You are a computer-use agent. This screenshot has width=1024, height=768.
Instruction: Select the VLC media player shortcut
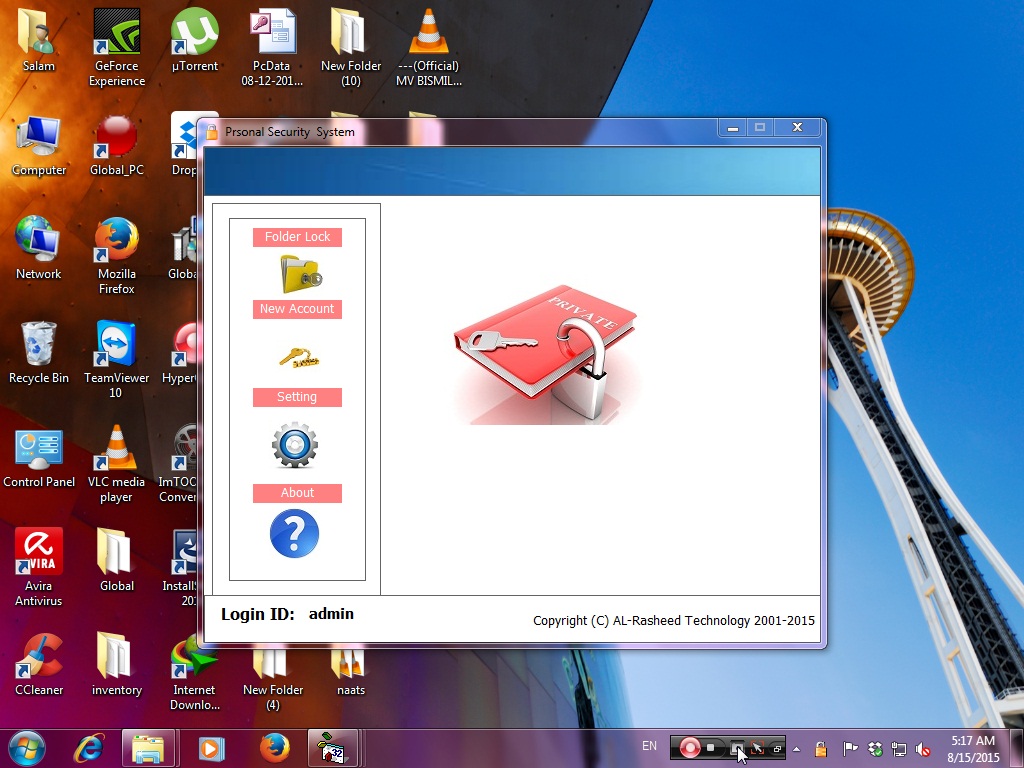pyautogui.click(x=116, y=464)
